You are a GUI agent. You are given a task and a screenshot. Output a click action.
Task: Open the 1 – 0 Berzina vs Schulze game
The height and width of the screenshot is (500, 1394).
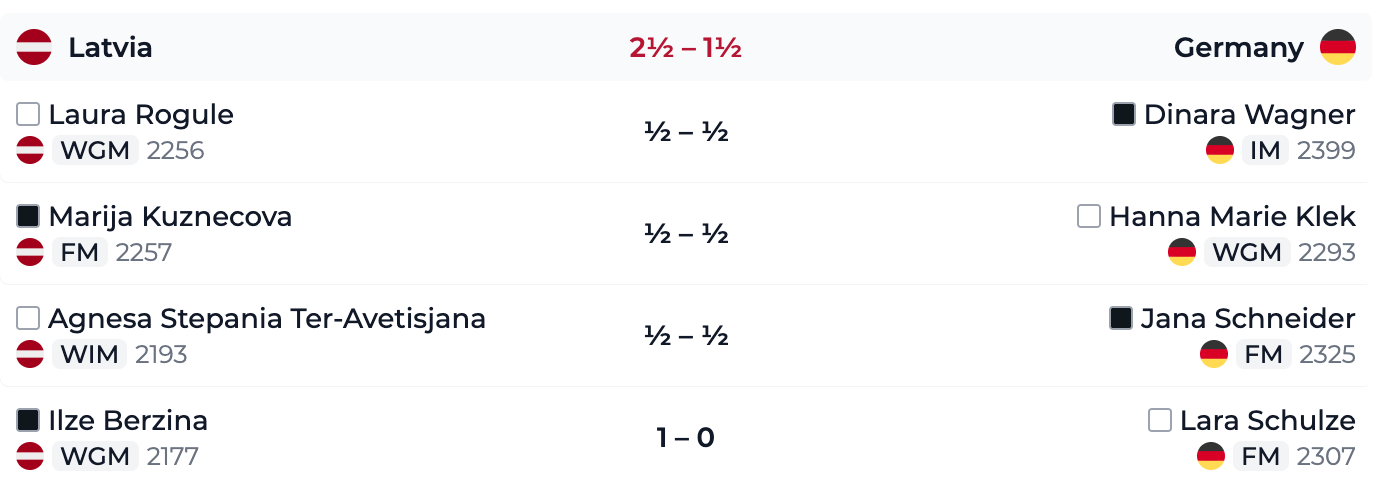(686, 438)
